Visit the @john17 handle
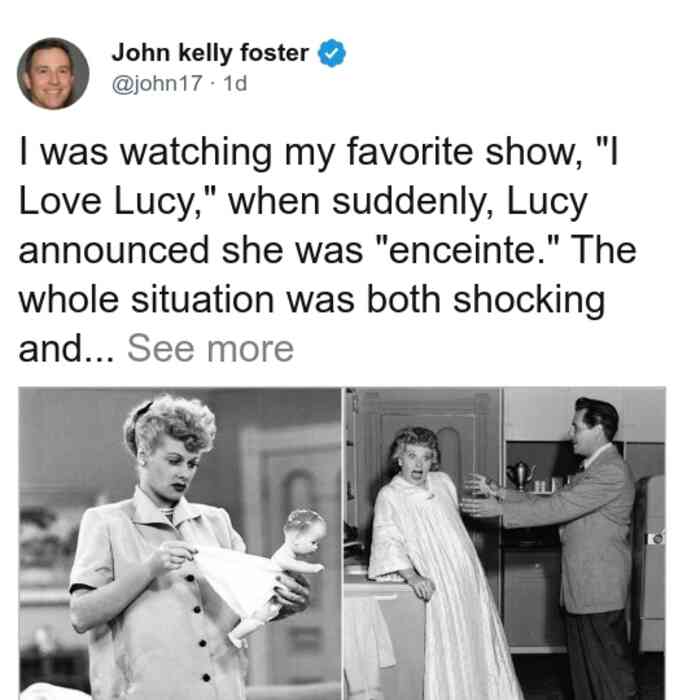The height and width of the screenshot is (700, 700). [x=157, y=83]
